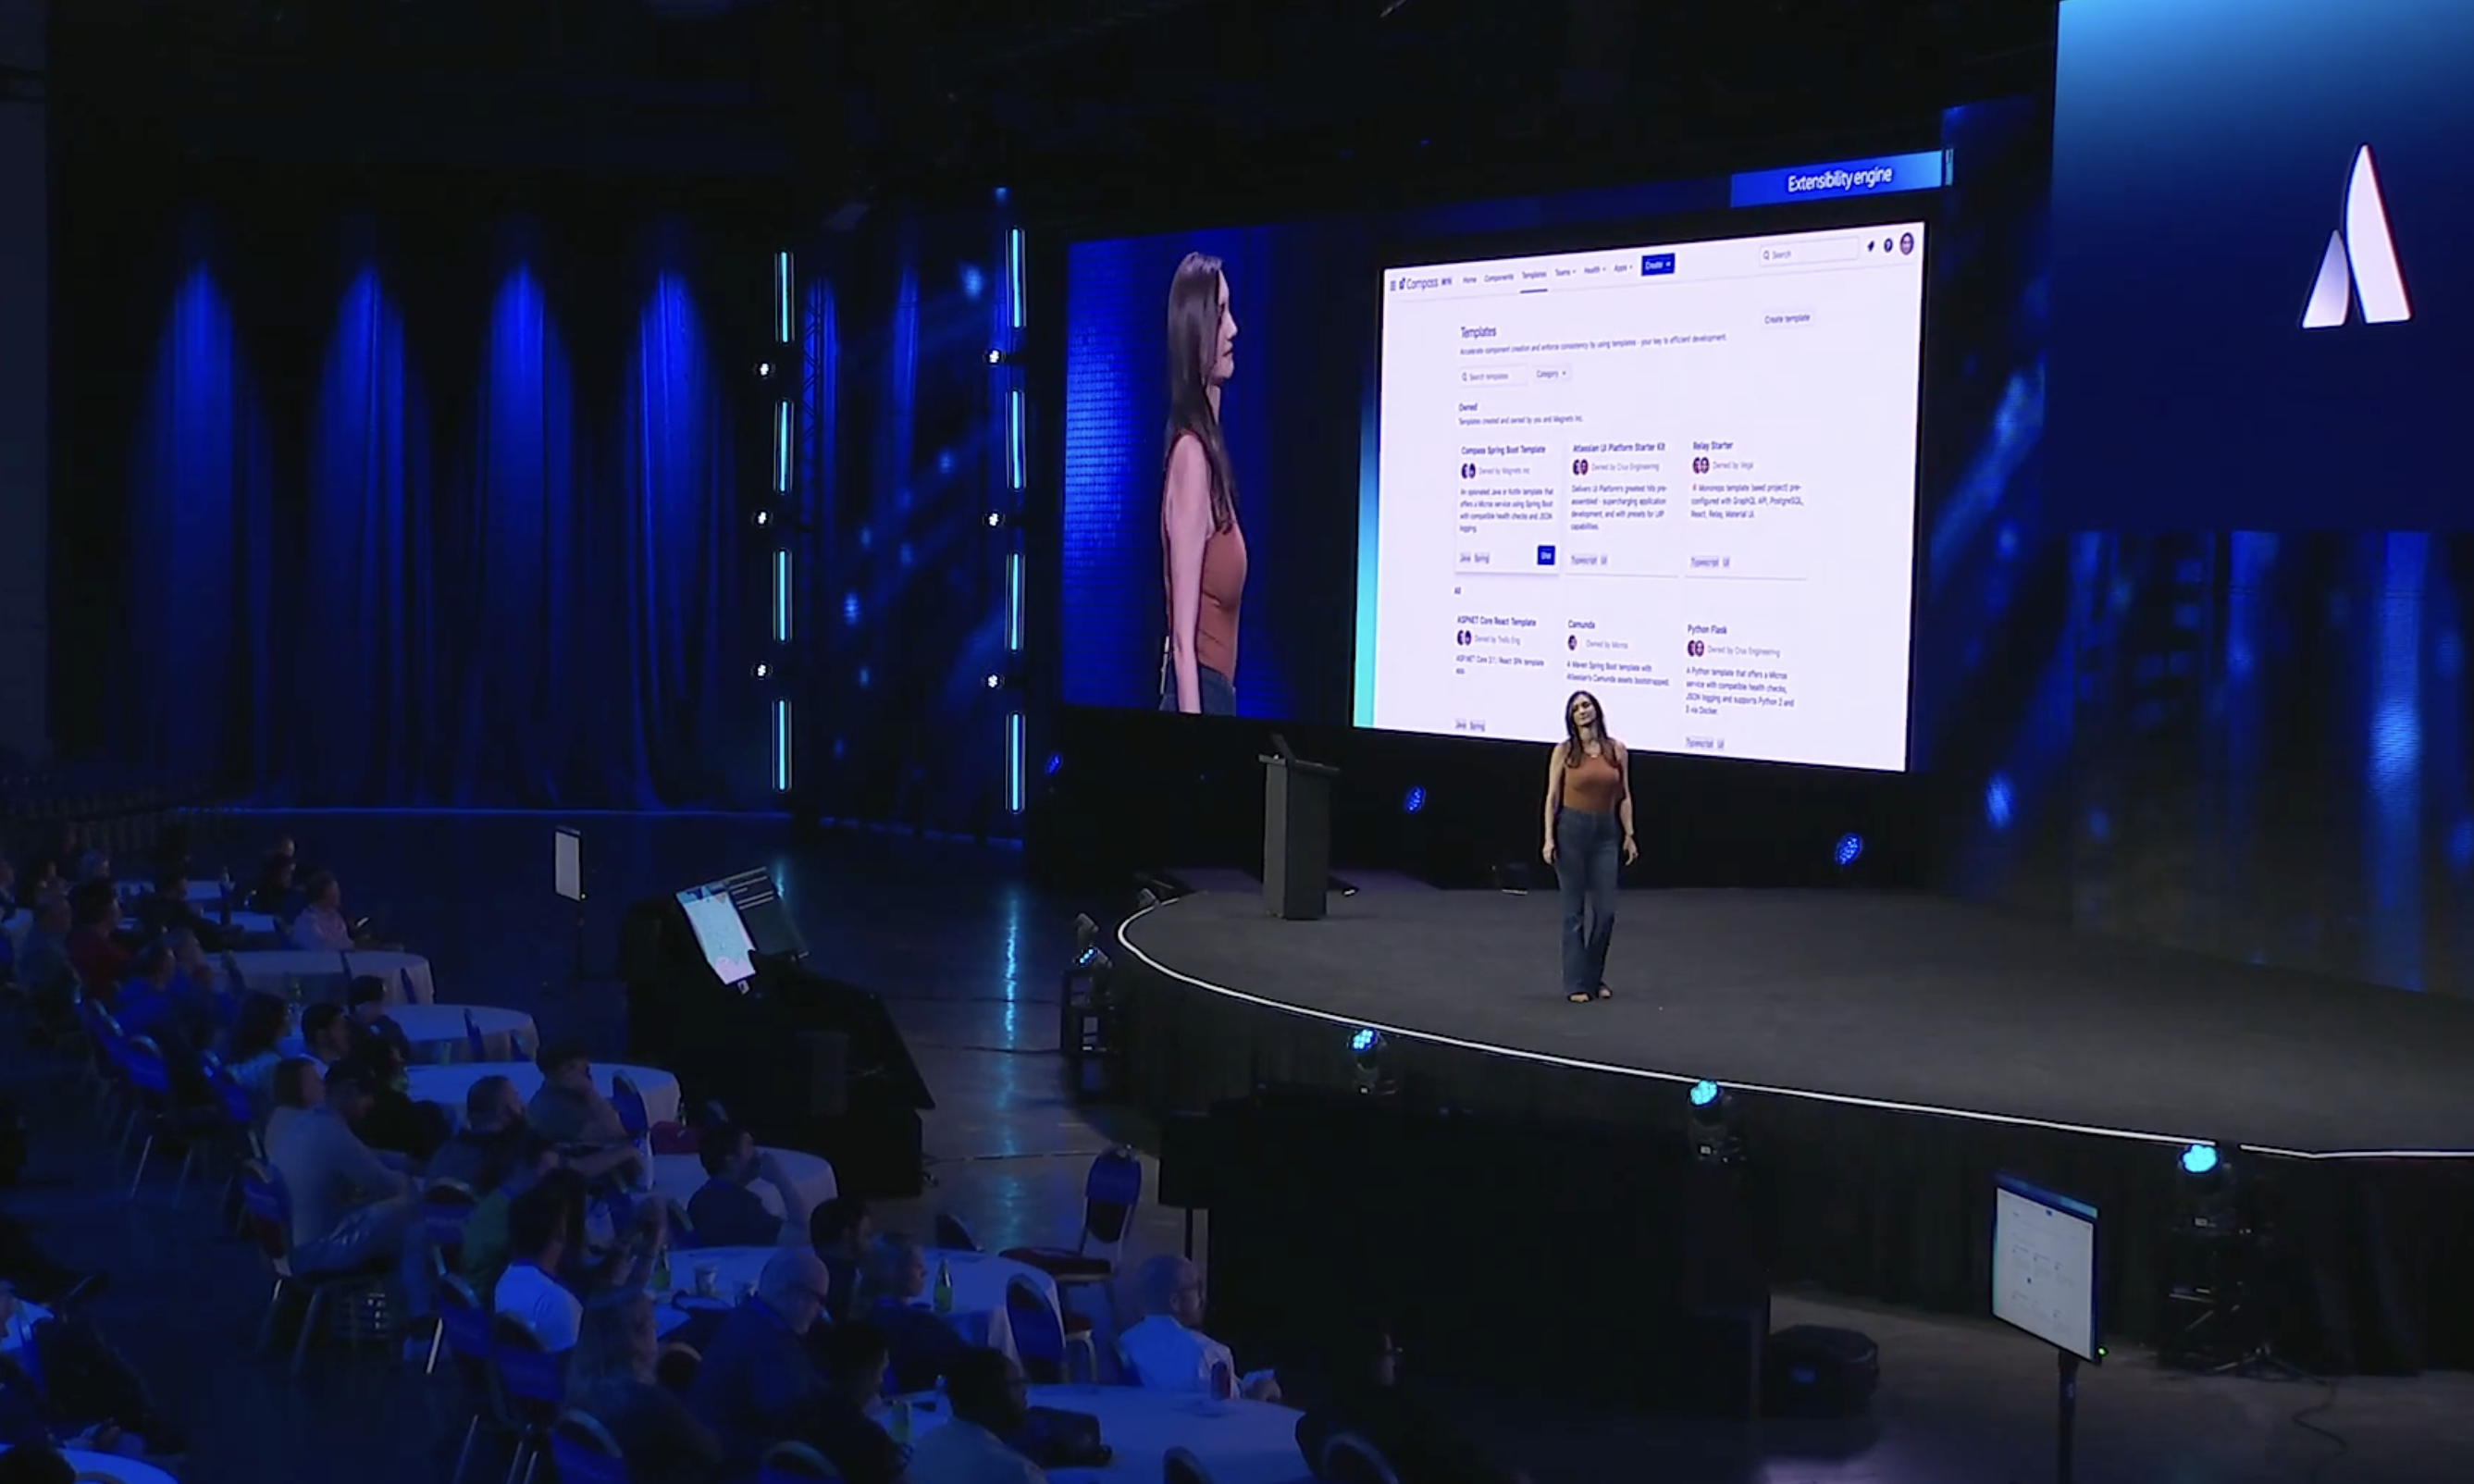2474x1484 pixels.
Task: Open the app switcher grid icon
Action: point(1393,285)
